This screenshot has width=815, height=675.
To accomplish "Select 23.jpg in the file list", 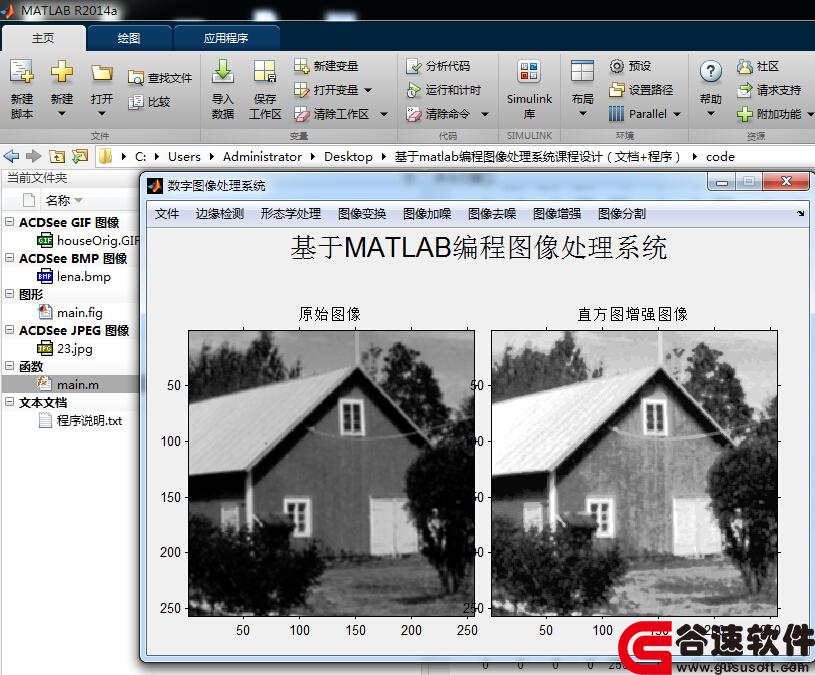I will click(x=65, y=348).
